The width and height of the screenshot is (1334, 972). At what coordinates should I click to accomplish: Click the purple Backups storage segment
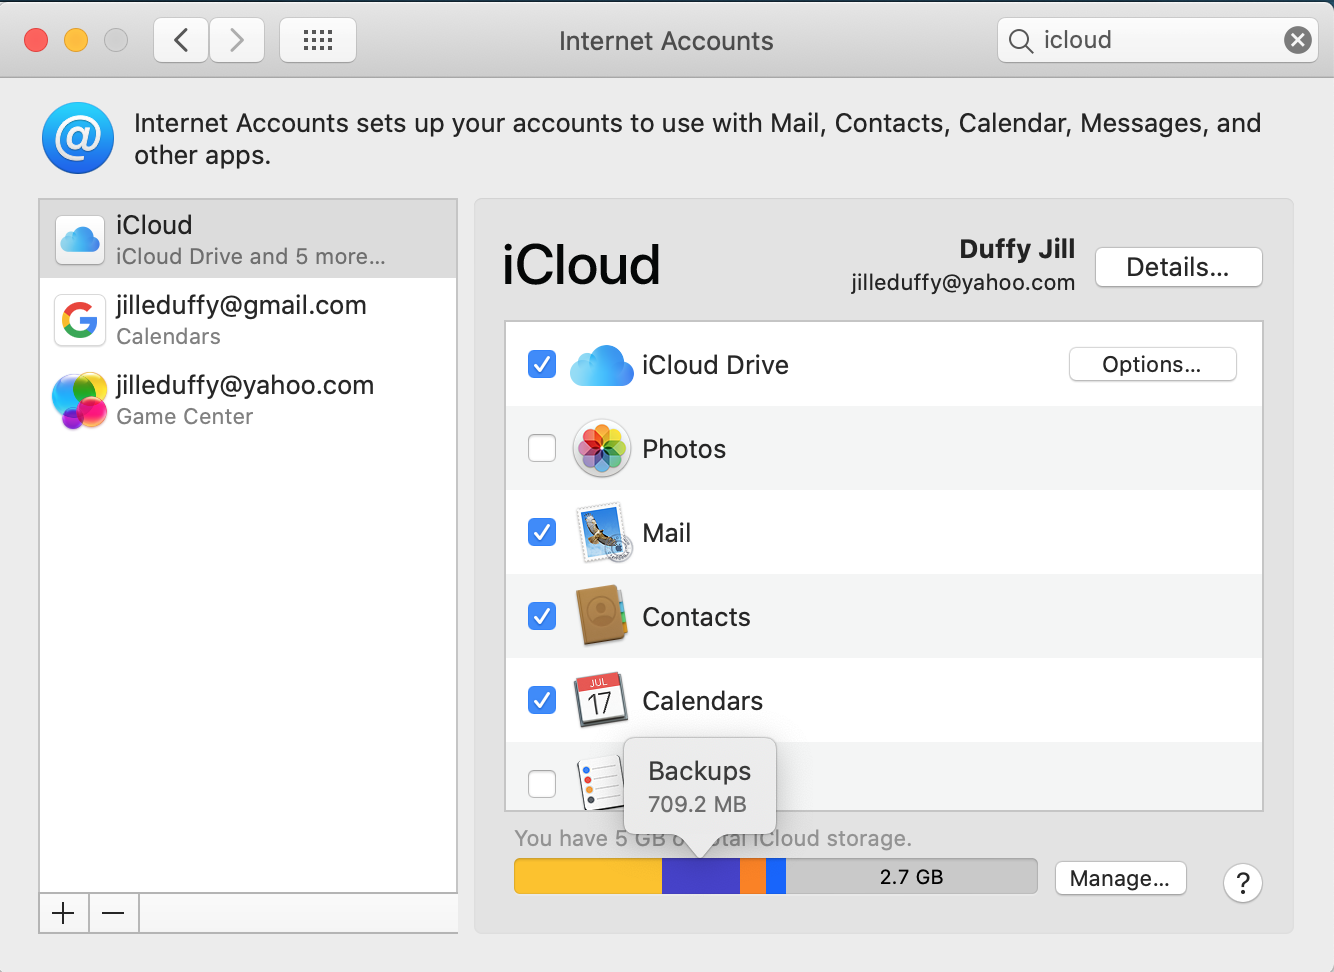[701, 877]
